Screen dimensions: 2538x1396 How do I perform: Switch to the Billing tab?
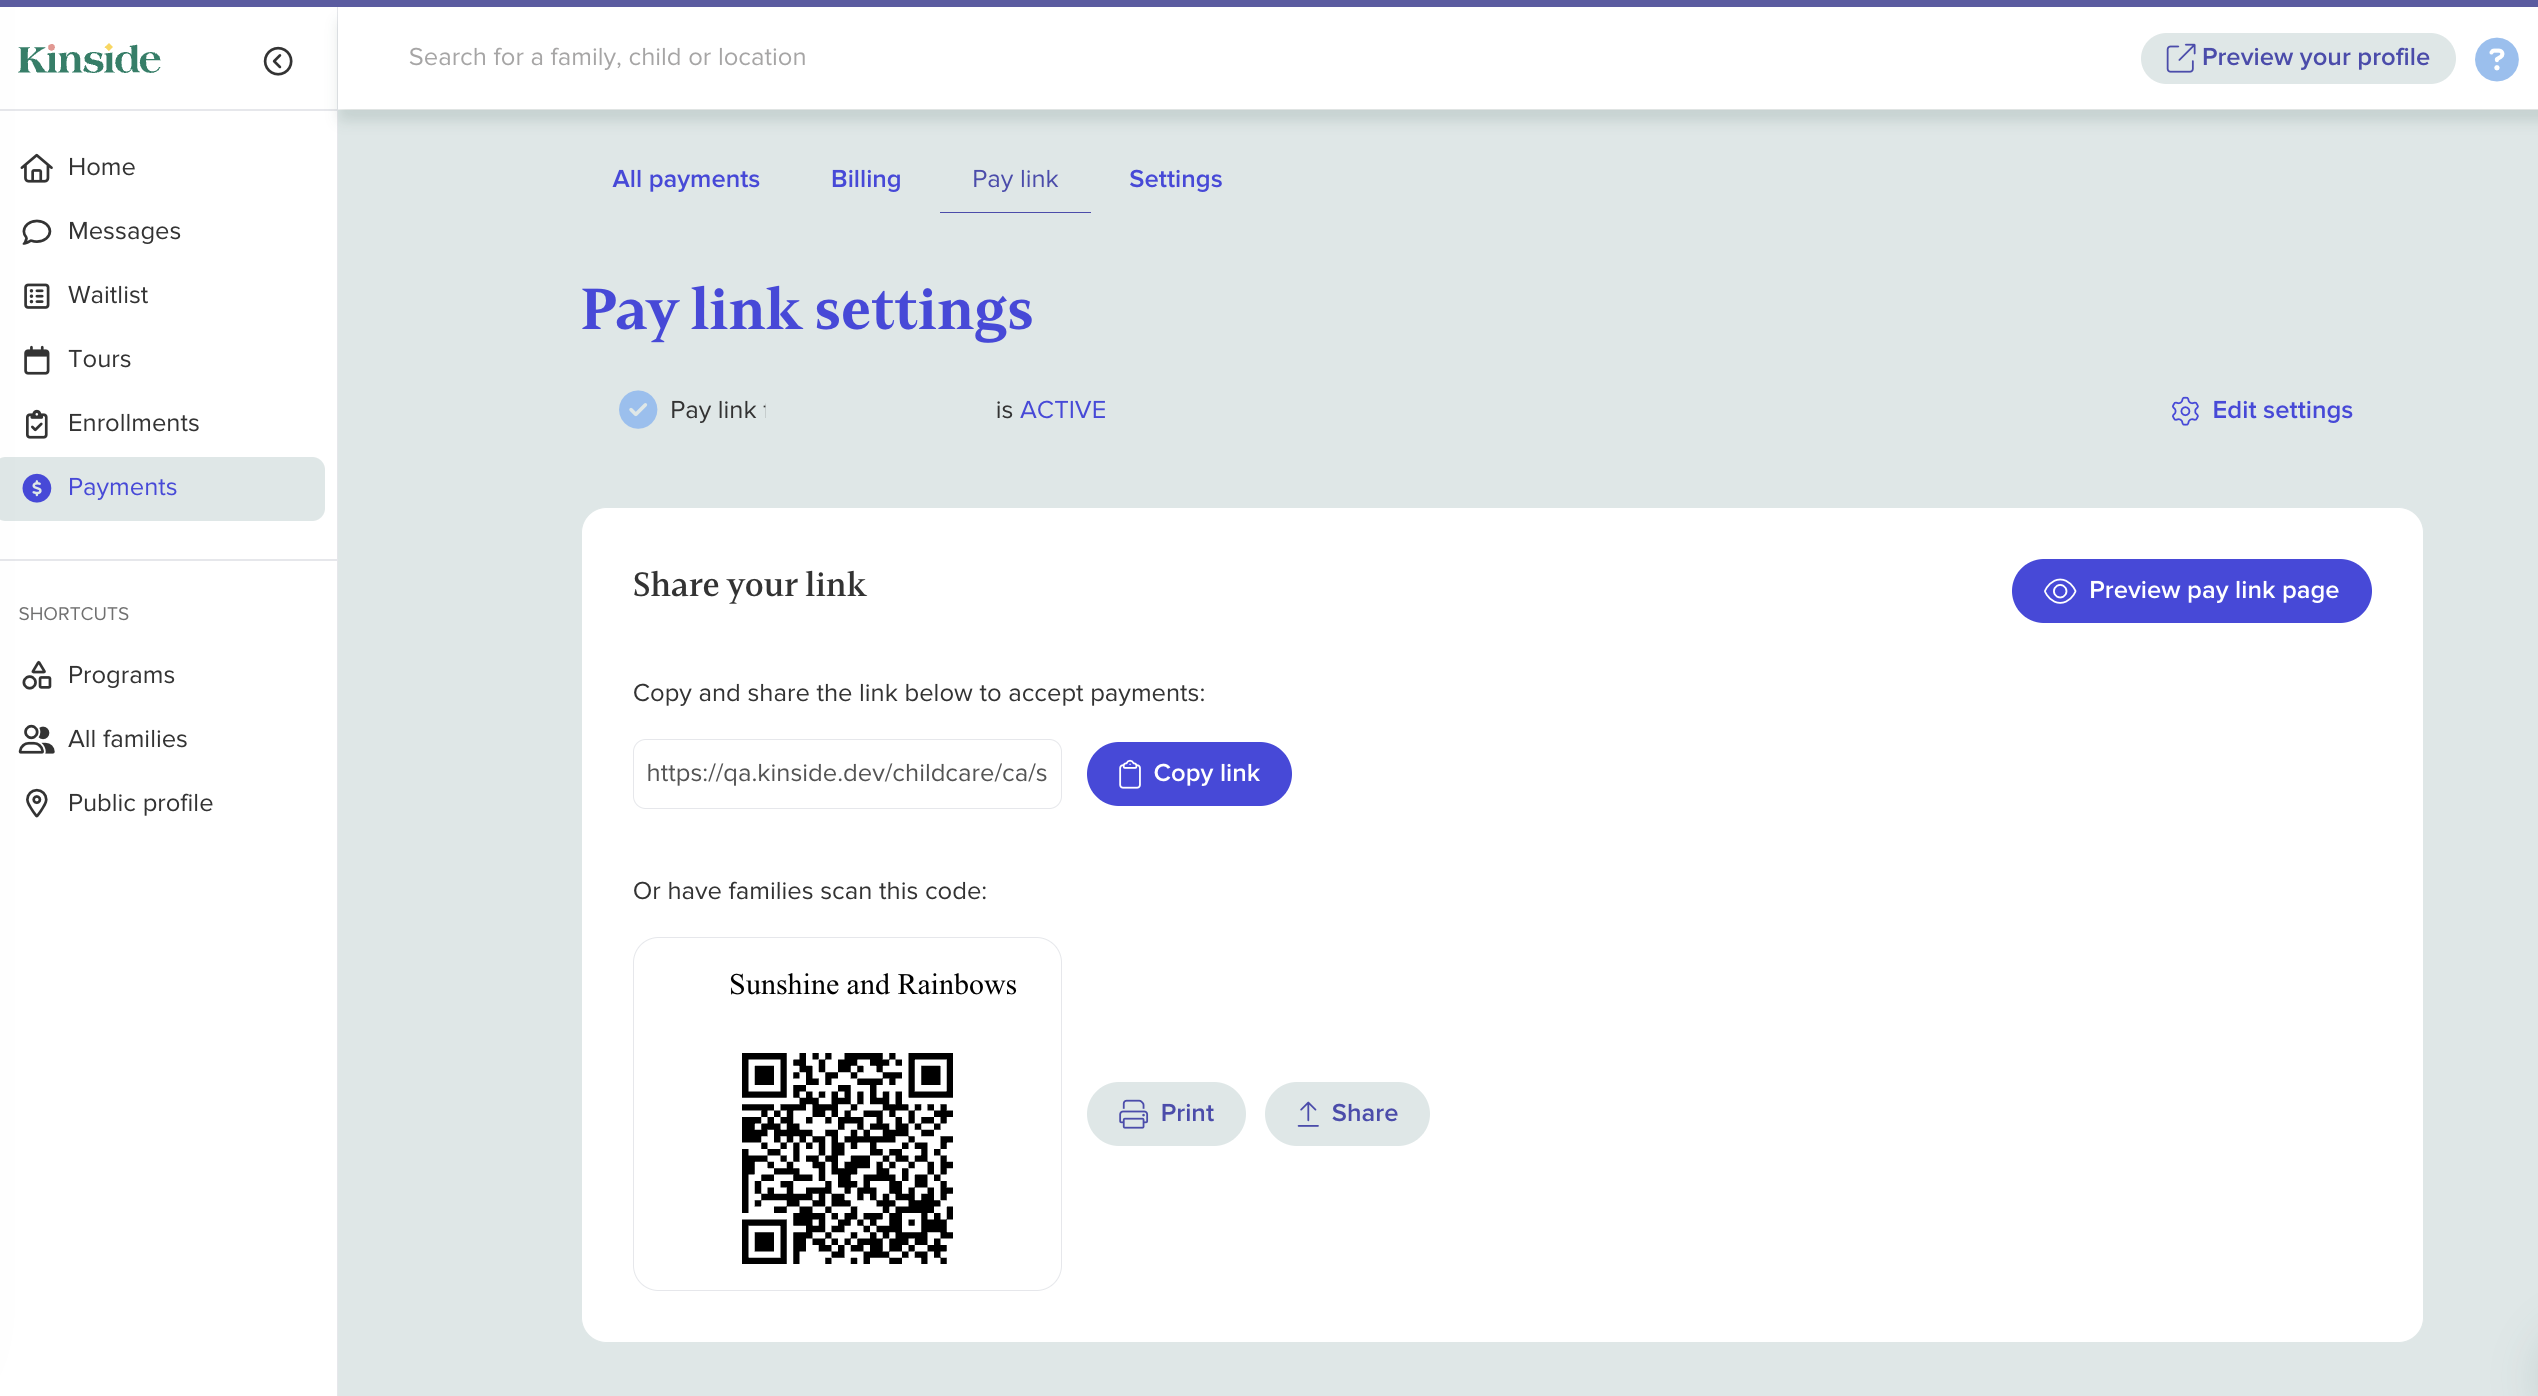(x=866, y=179)
